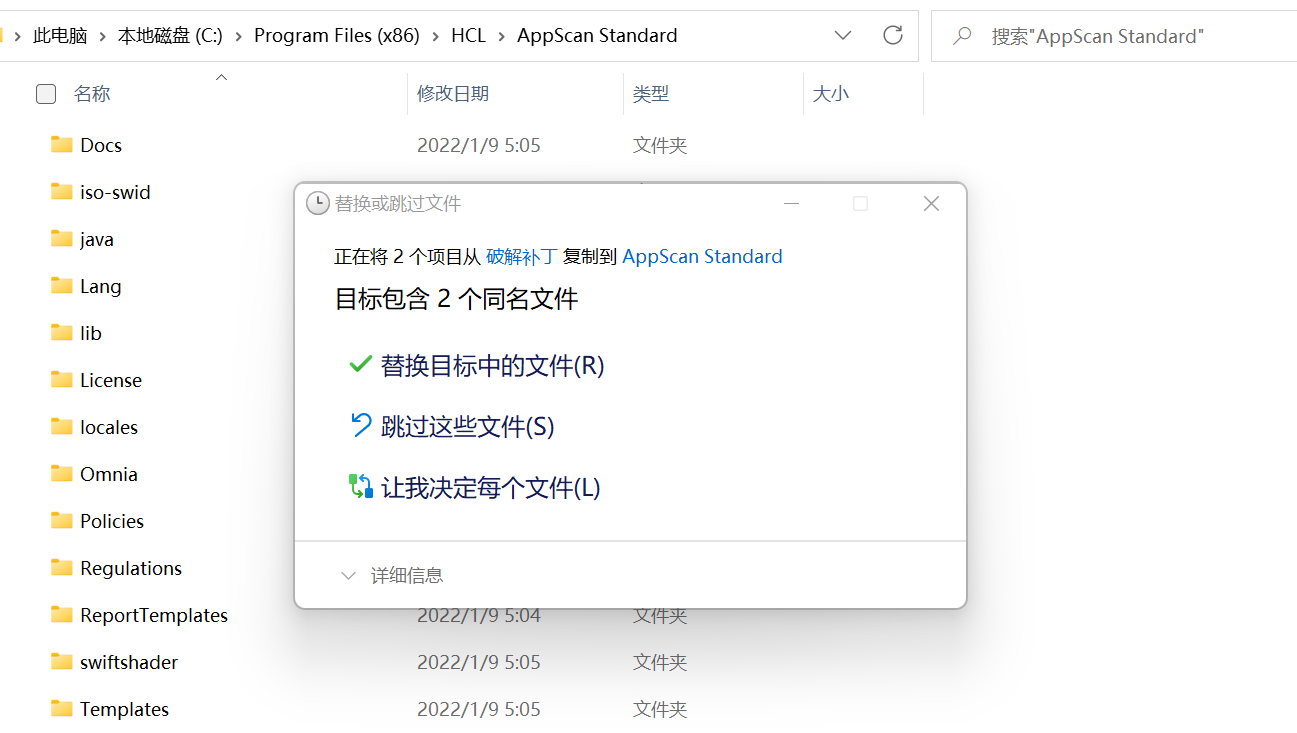Click the java folder icon

[60, 238]
